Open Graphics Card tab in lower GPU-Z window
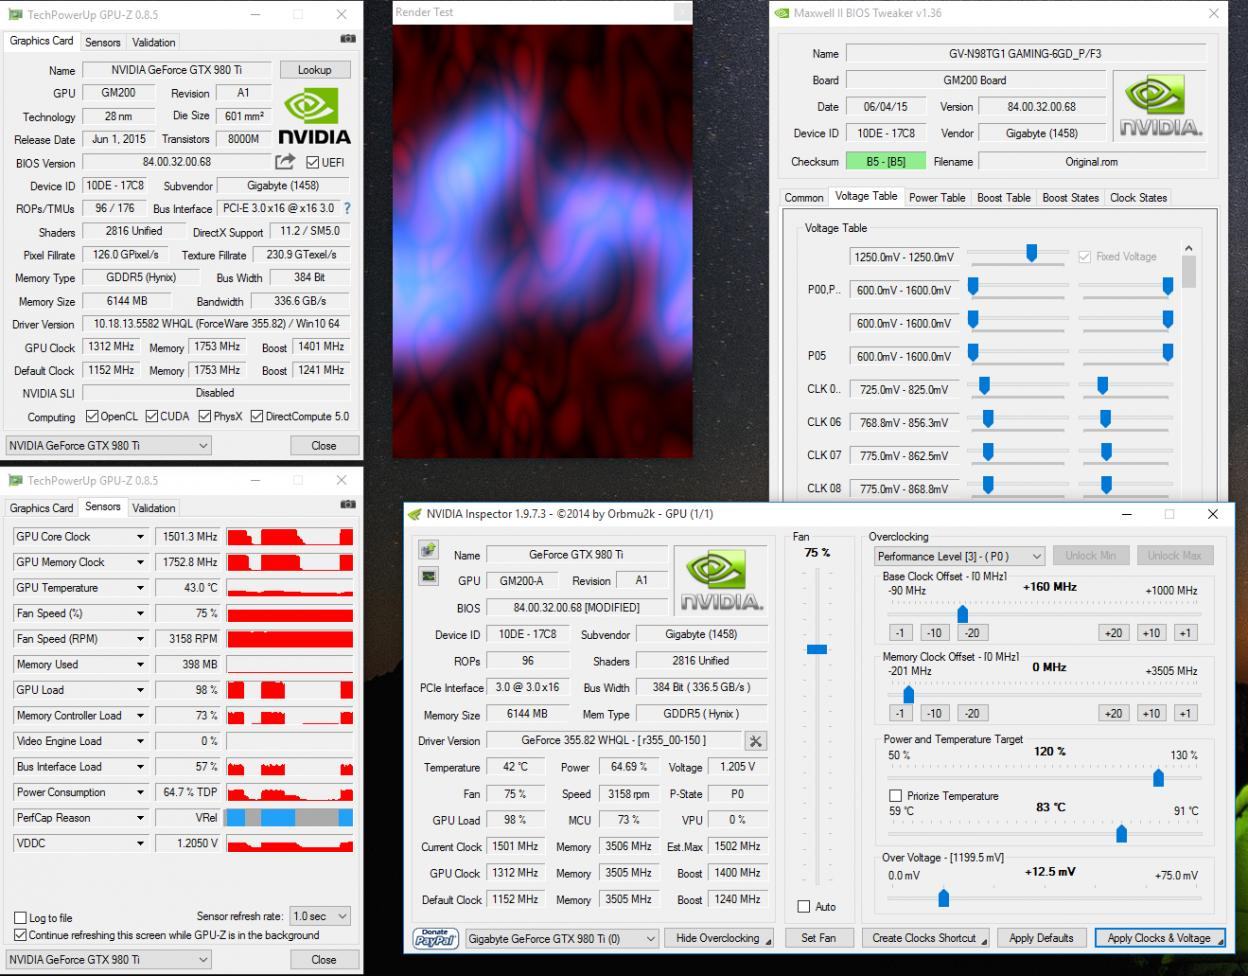The image size is (1248, 976). 41,508
